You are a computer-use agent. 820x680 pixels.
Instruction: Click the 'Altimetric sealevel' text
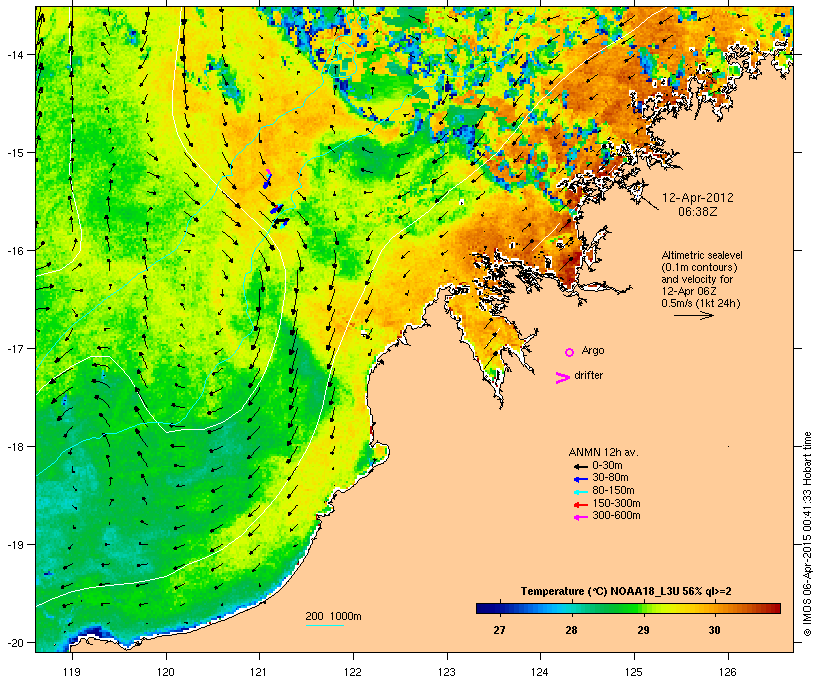[702, 255]
